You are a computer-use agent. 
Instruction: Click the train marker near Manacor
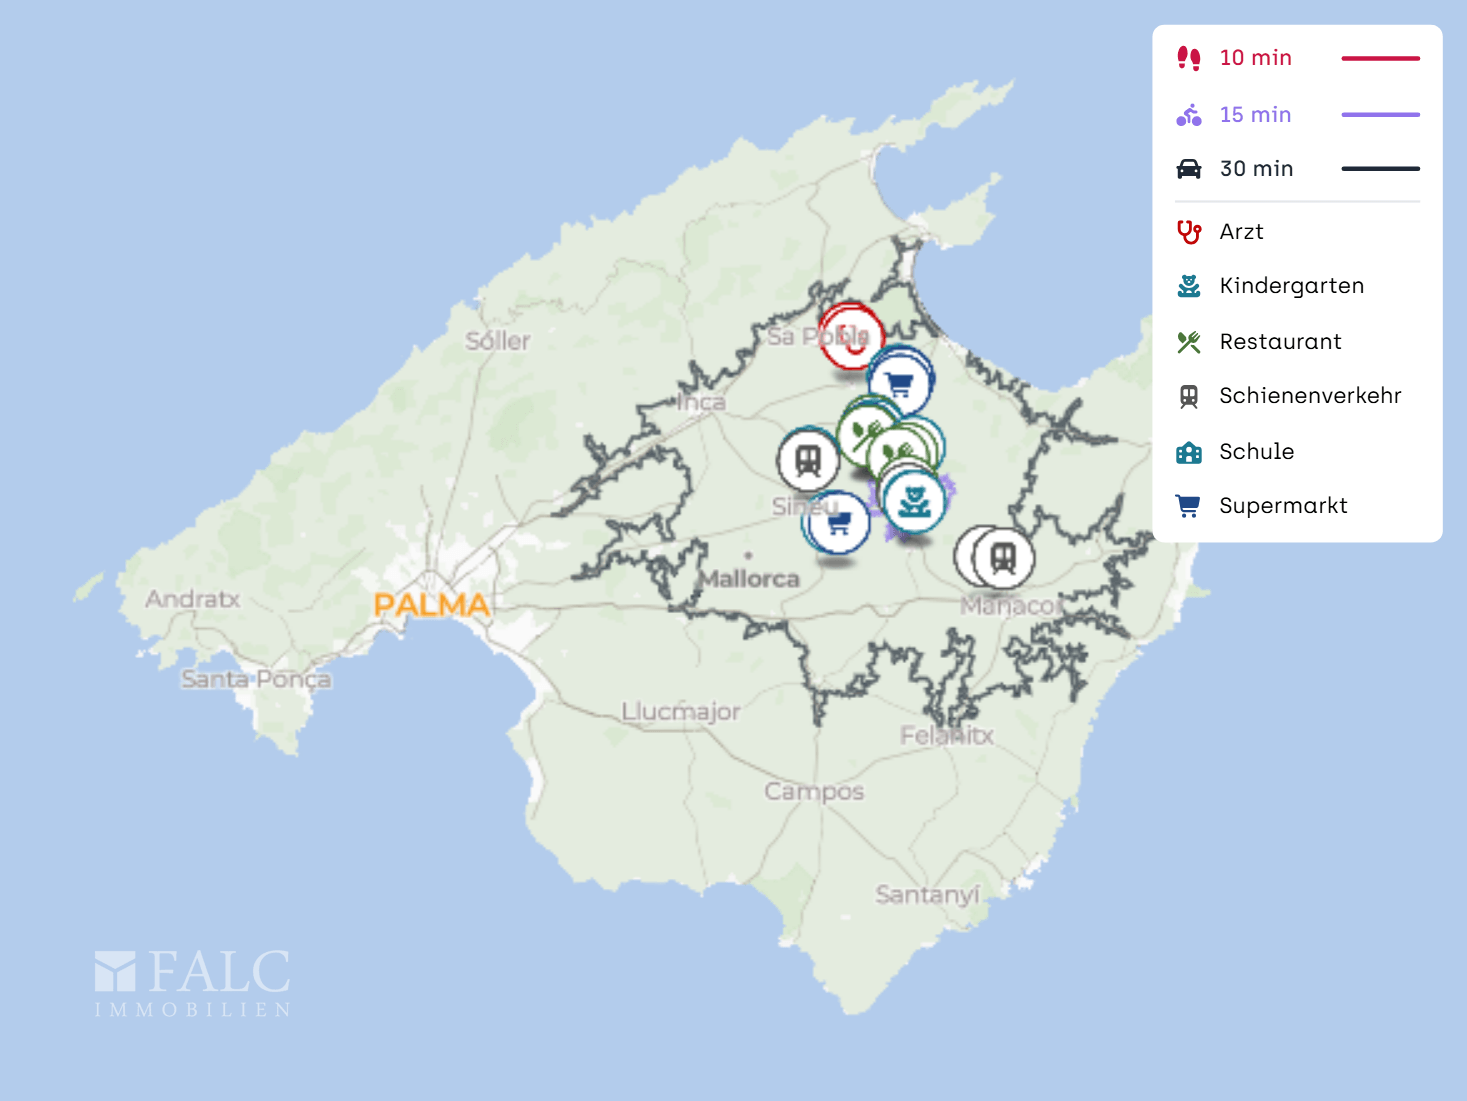[1003, 558]
